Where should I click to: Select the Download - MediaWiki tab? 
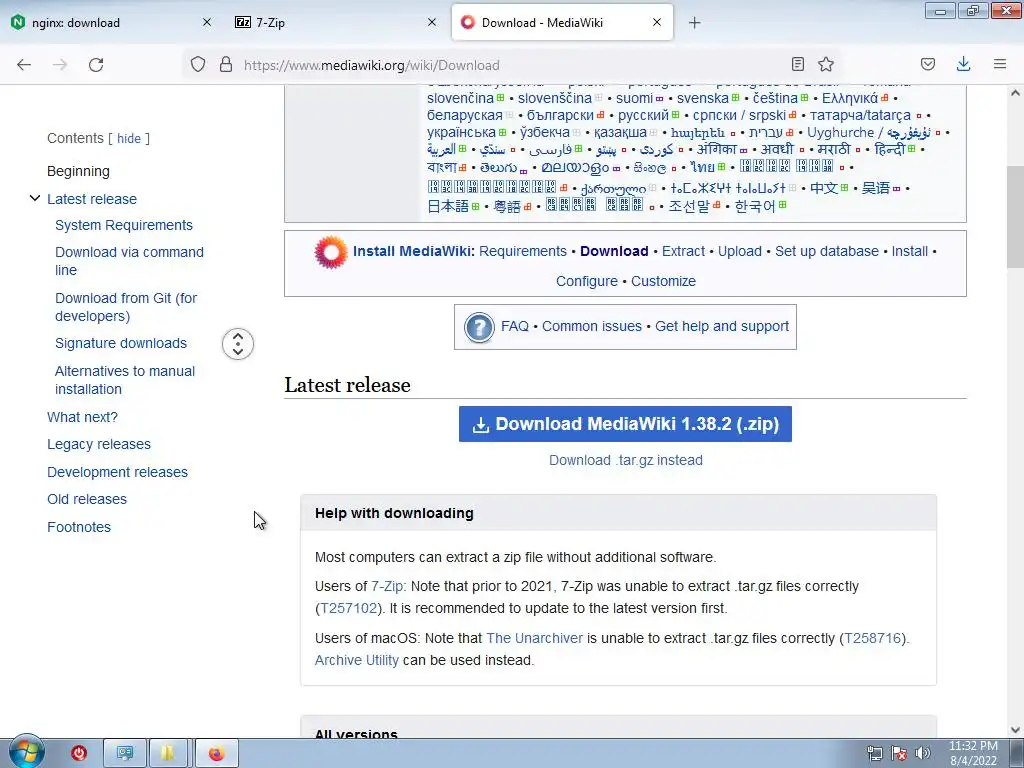[562, 22]
